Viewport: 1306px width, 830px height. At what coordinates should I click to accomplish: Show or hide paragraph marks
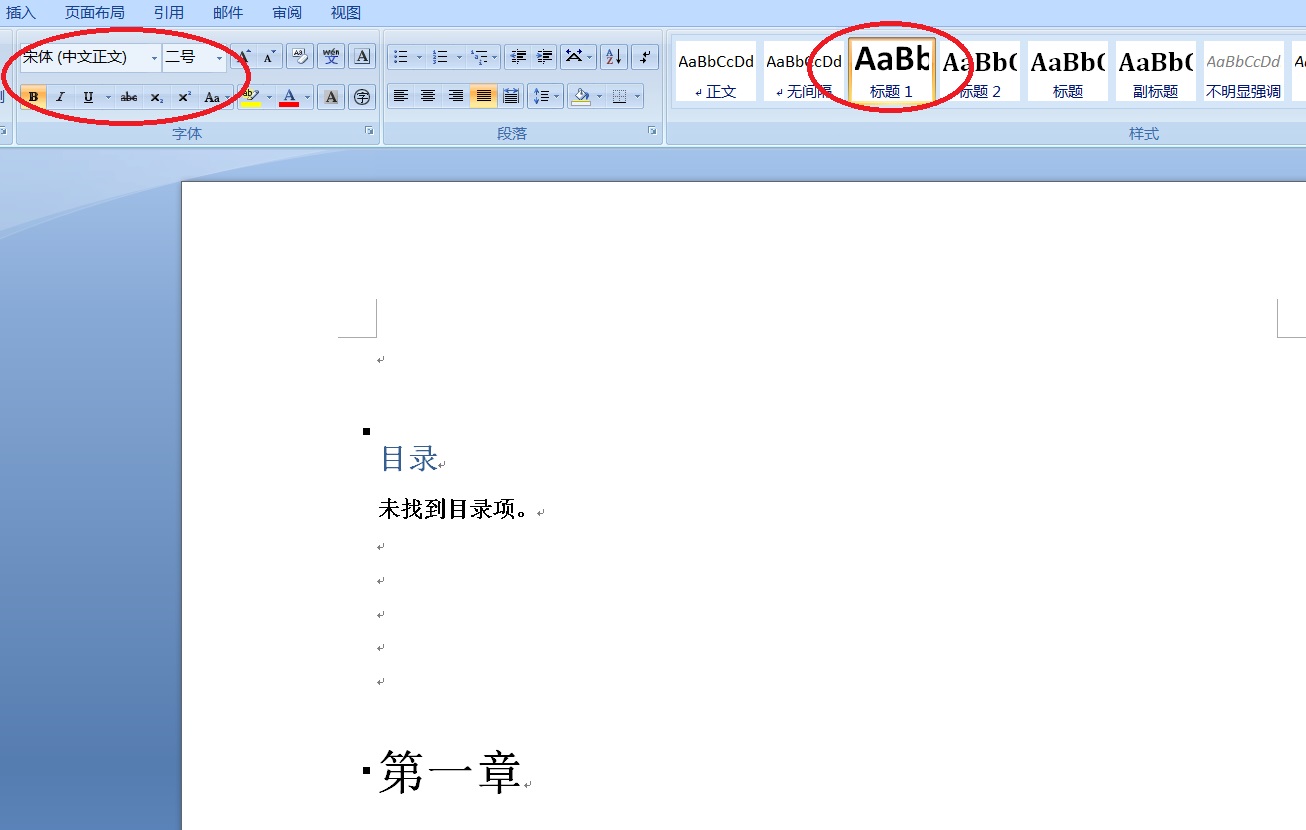point(645,57)
